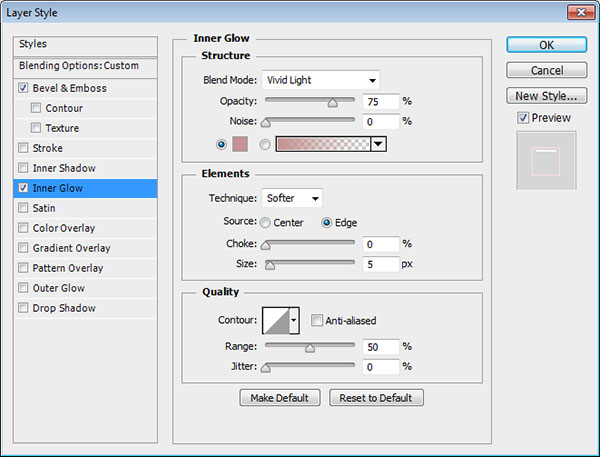600x457 pixels.
Task: Enable the Anti-aliased checkbox
Action: [x=317, y=321]
